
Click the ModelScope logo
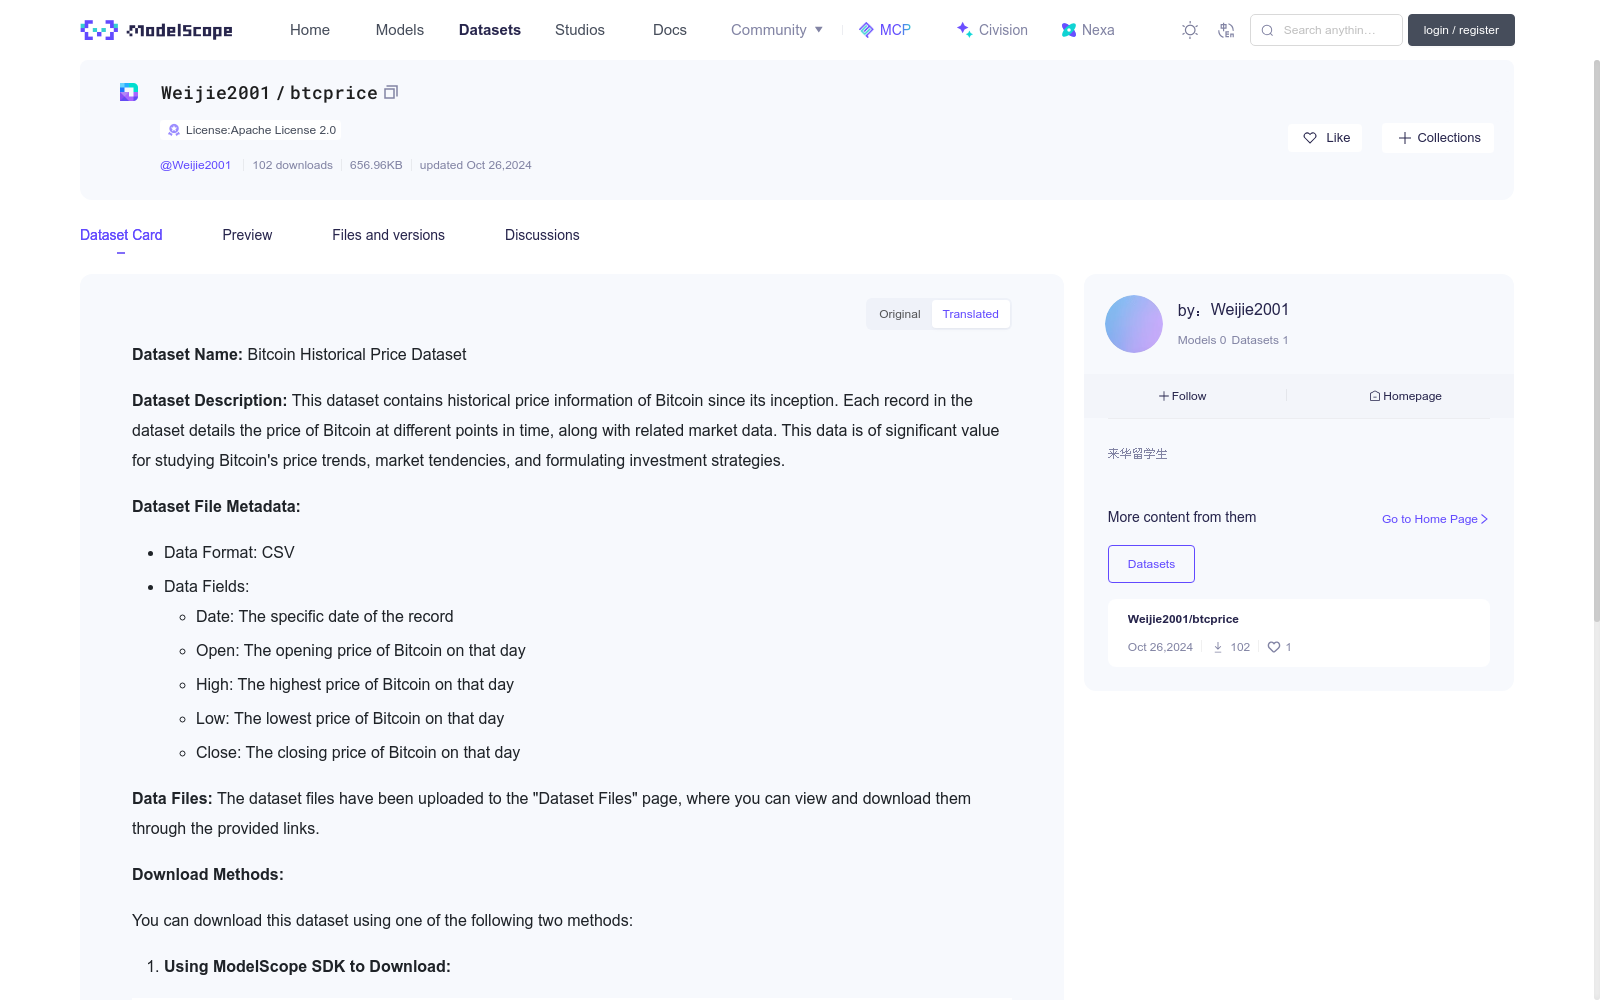(x=157, y=30)
